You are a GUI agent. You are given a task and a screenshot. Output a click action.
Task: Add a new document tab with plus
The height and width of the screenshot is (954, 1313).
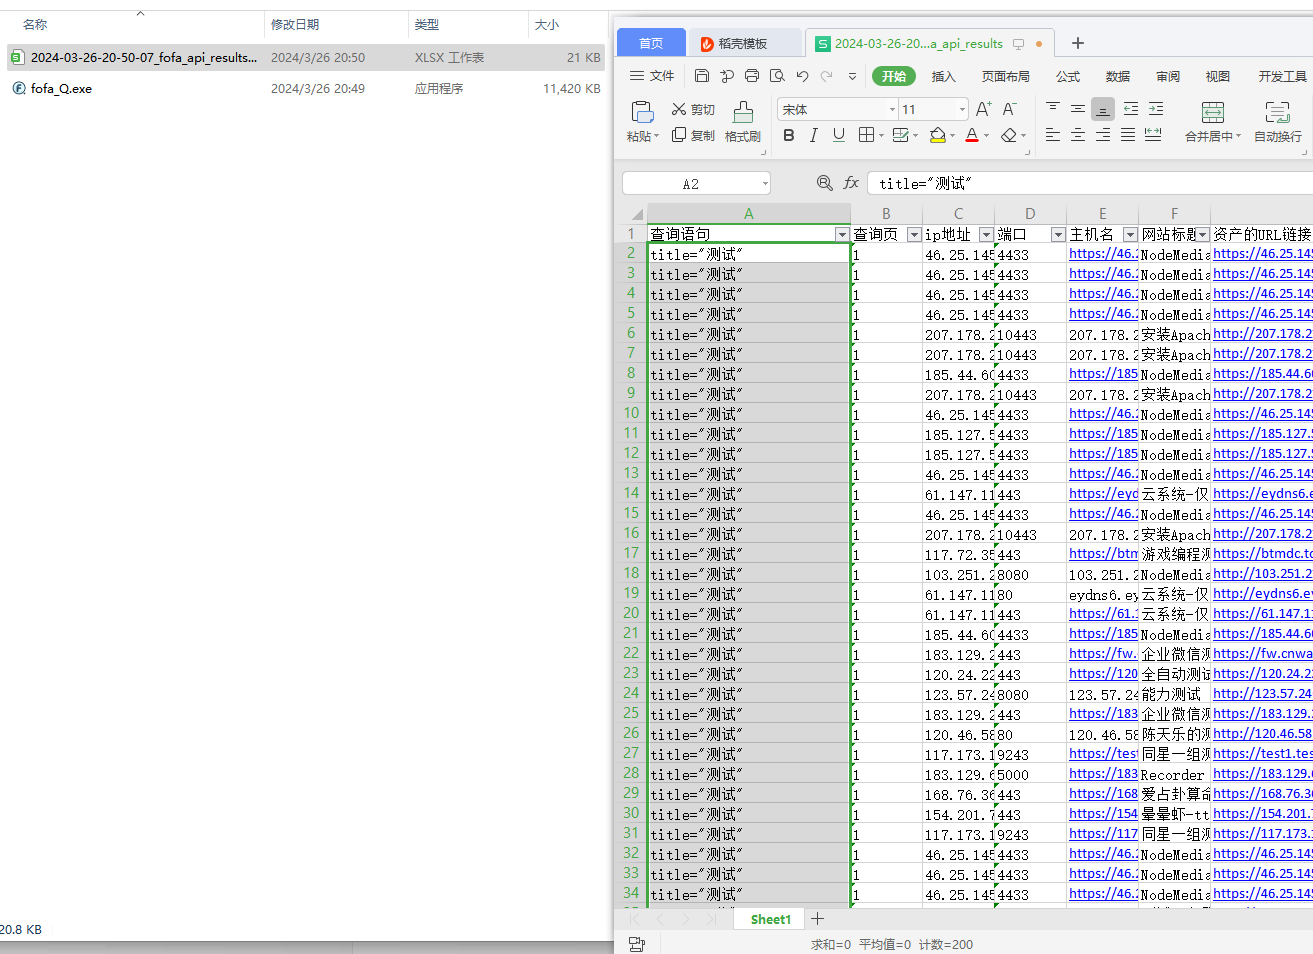point(1078,43)
